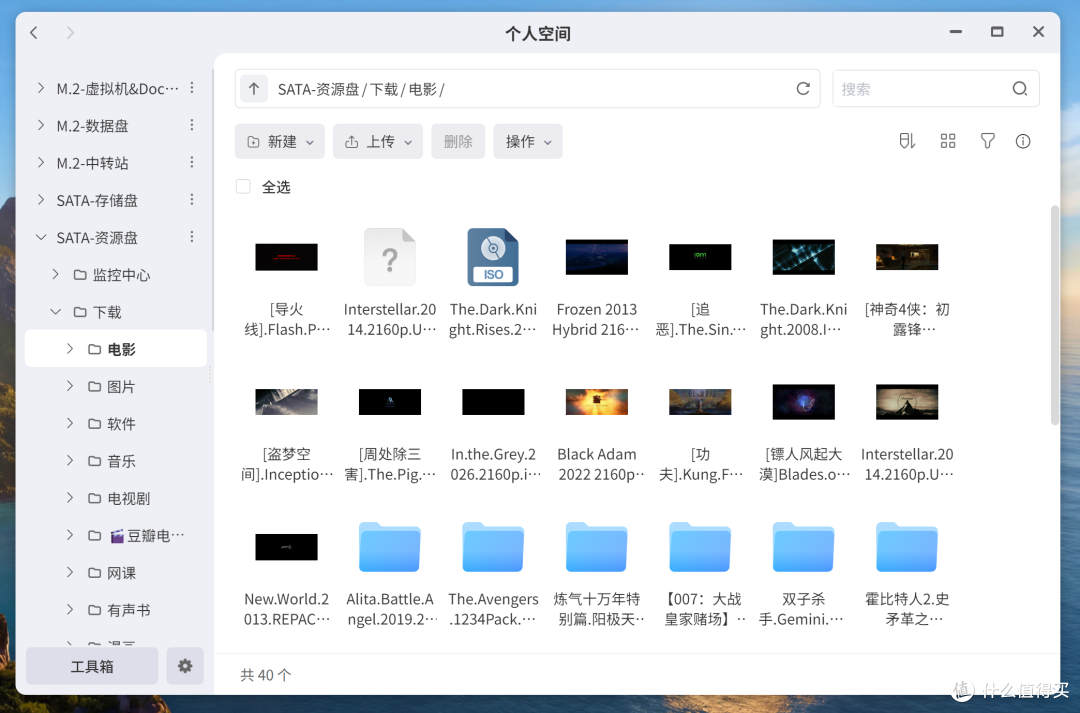The image size is (1080, 713).
Task: Jump to 下载 in the breadcrumb
Action: (384, 90)
